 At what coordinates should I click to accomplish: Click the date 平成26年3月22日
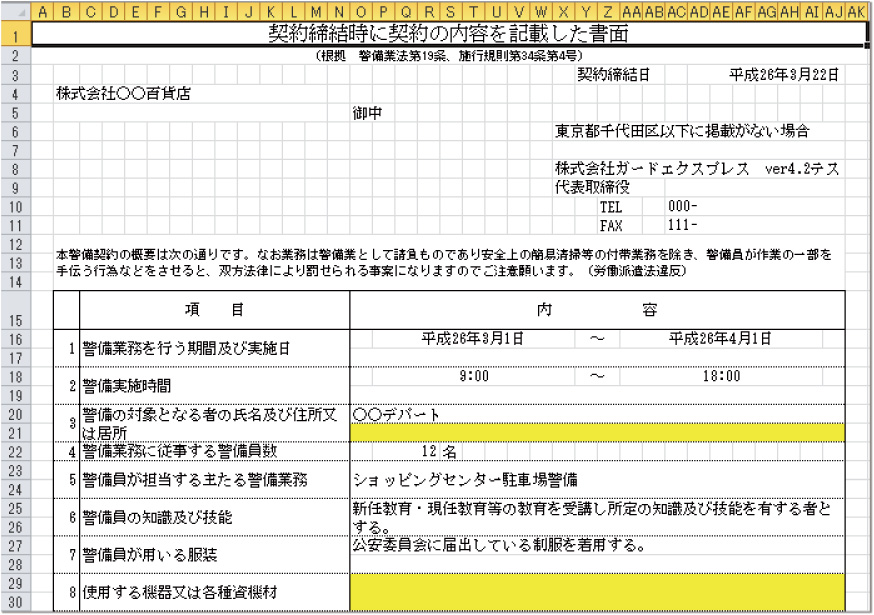[784, 75]
